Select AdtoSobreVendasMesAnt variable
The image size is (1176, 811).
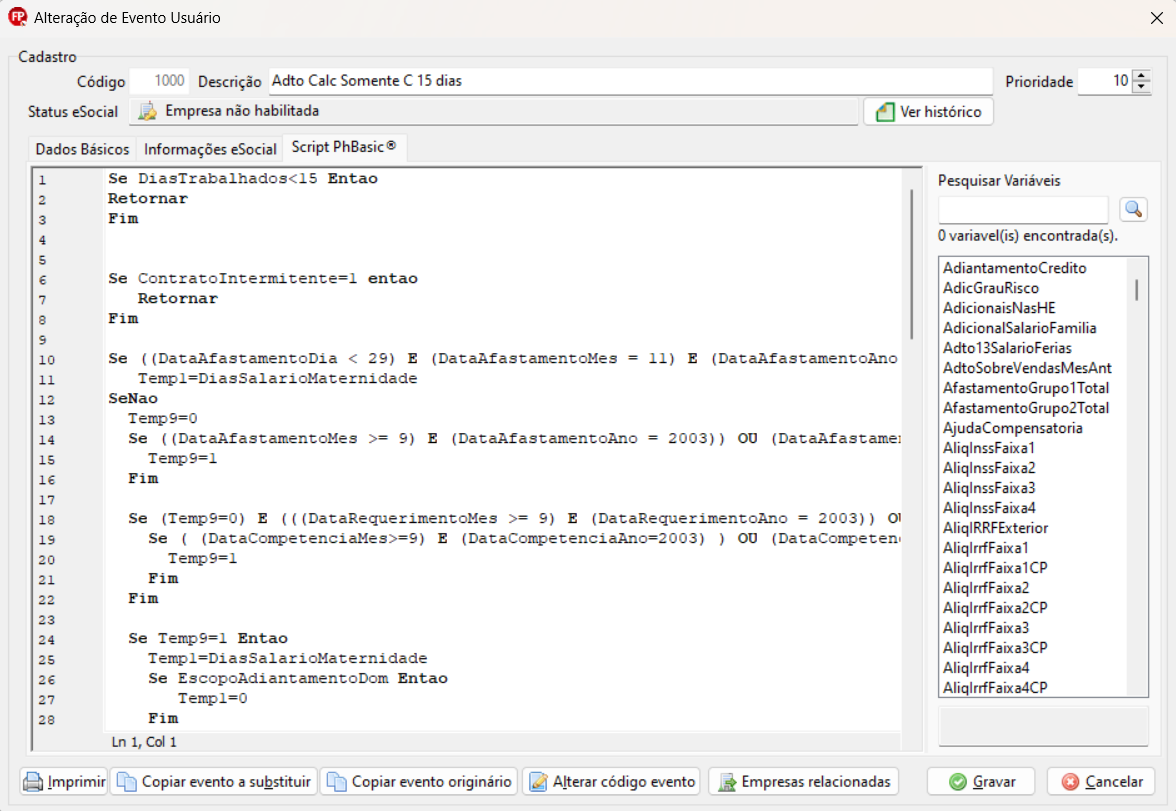click(1027, 368)
